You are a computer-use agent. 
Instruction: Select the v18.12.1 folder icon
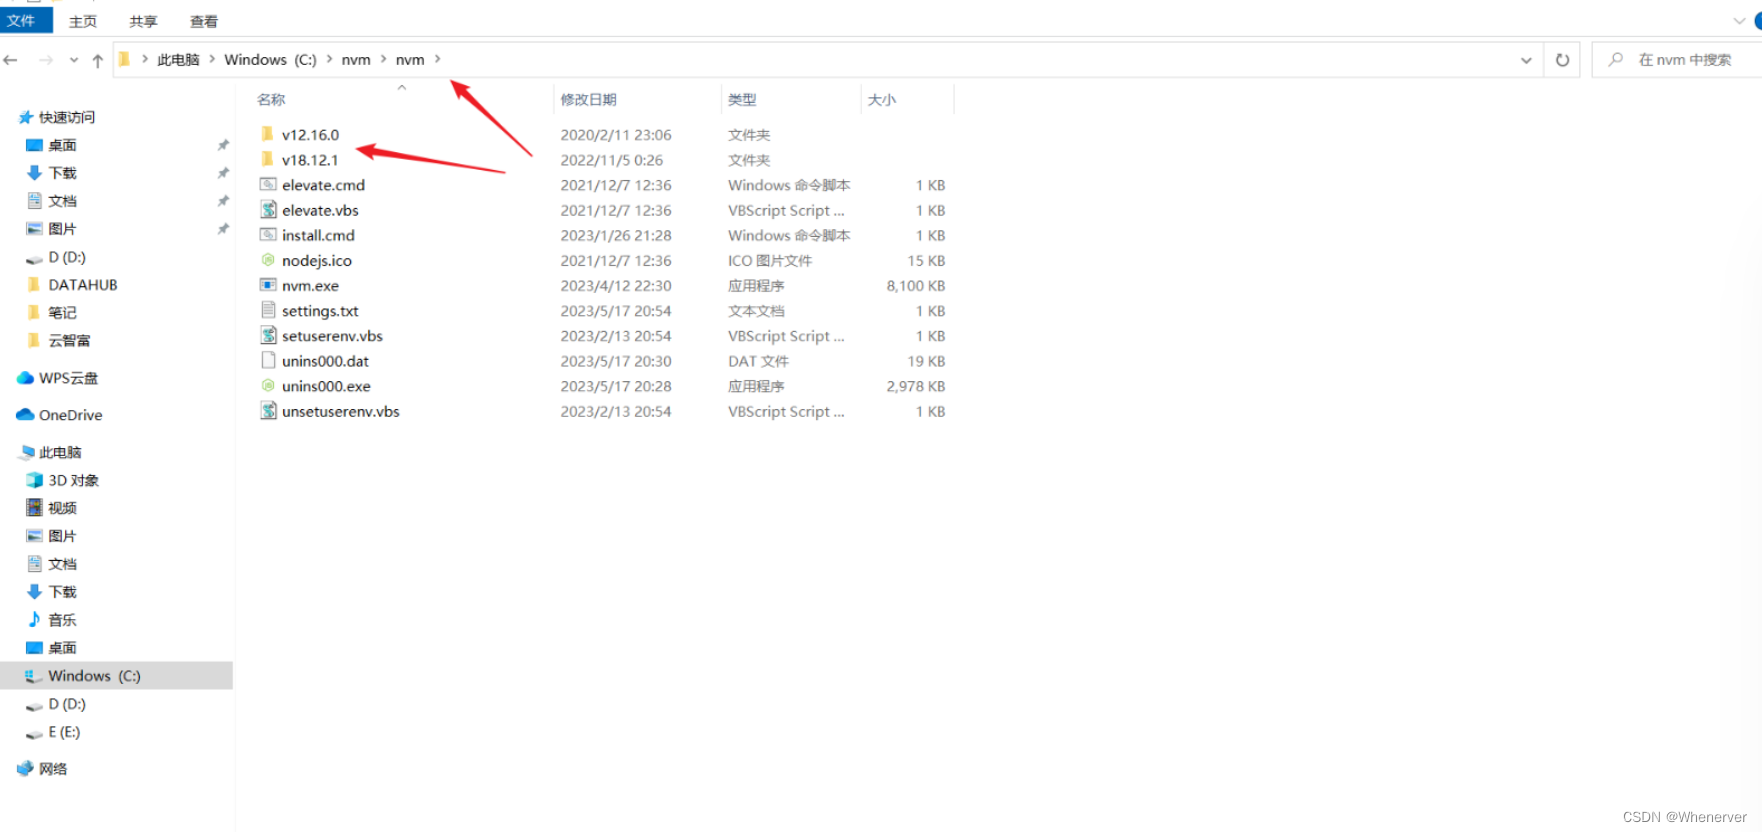(267, 159)
